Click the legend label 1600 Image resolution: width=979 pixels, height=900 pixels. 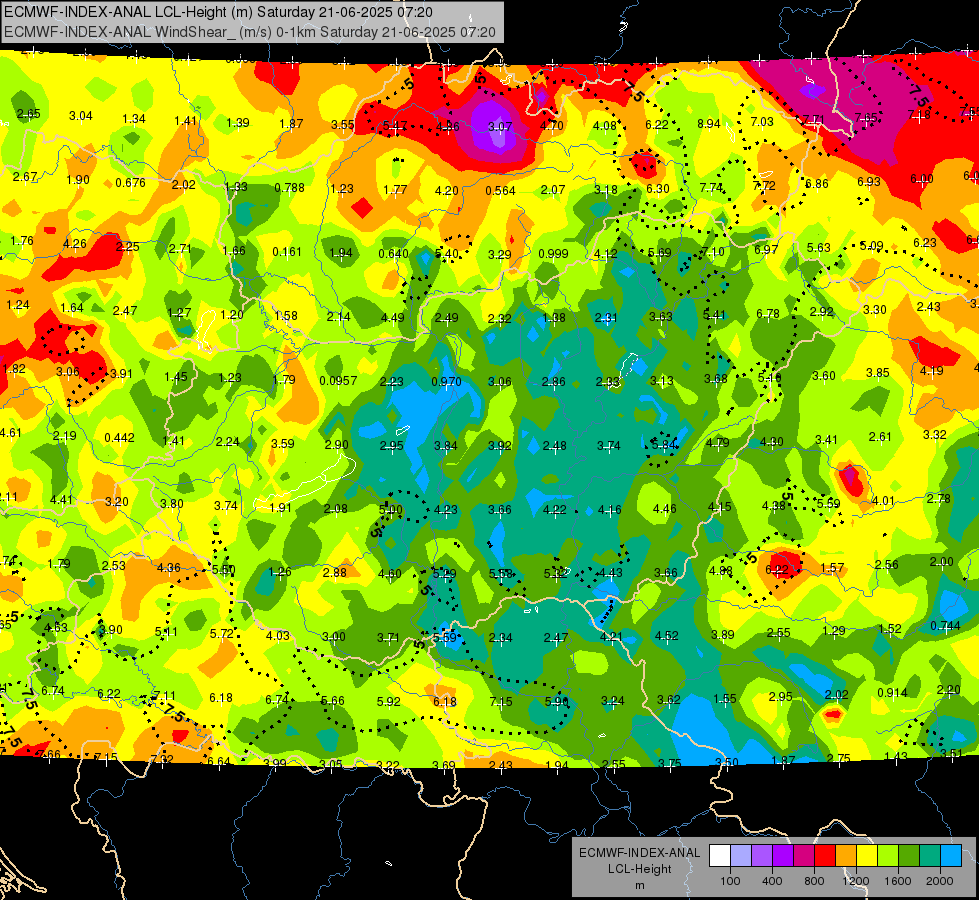[x=898, y=881]
